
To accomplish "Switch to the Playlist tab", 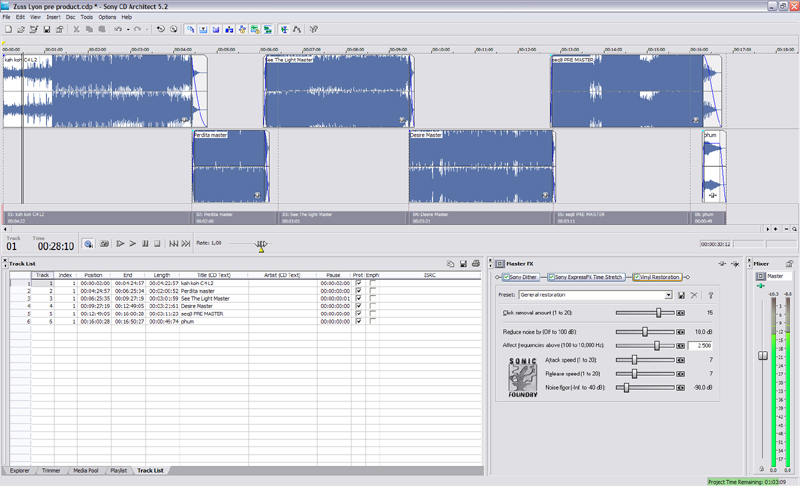I will [x=118, y=471].
